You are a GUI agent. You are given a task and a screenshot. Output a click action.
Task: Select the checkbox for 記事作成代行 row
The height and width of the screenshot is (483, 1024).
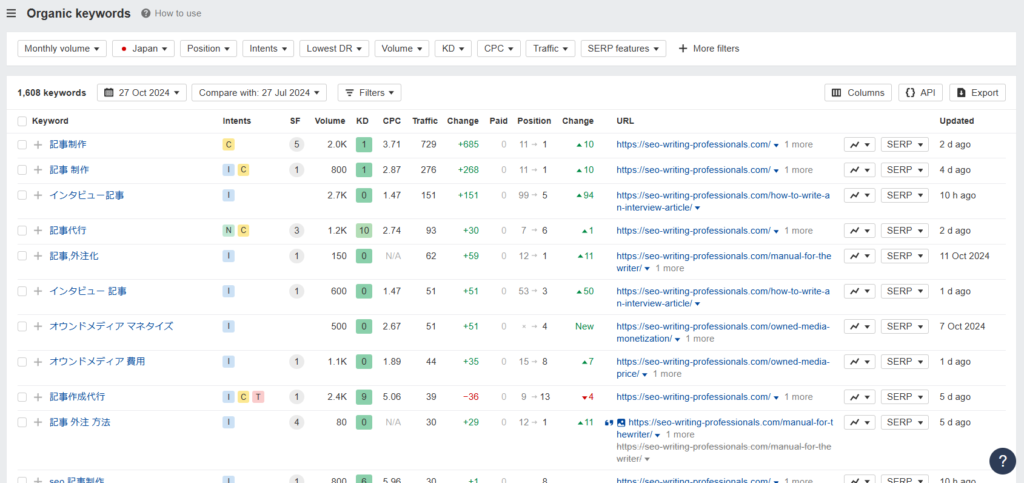click(22, 397)
